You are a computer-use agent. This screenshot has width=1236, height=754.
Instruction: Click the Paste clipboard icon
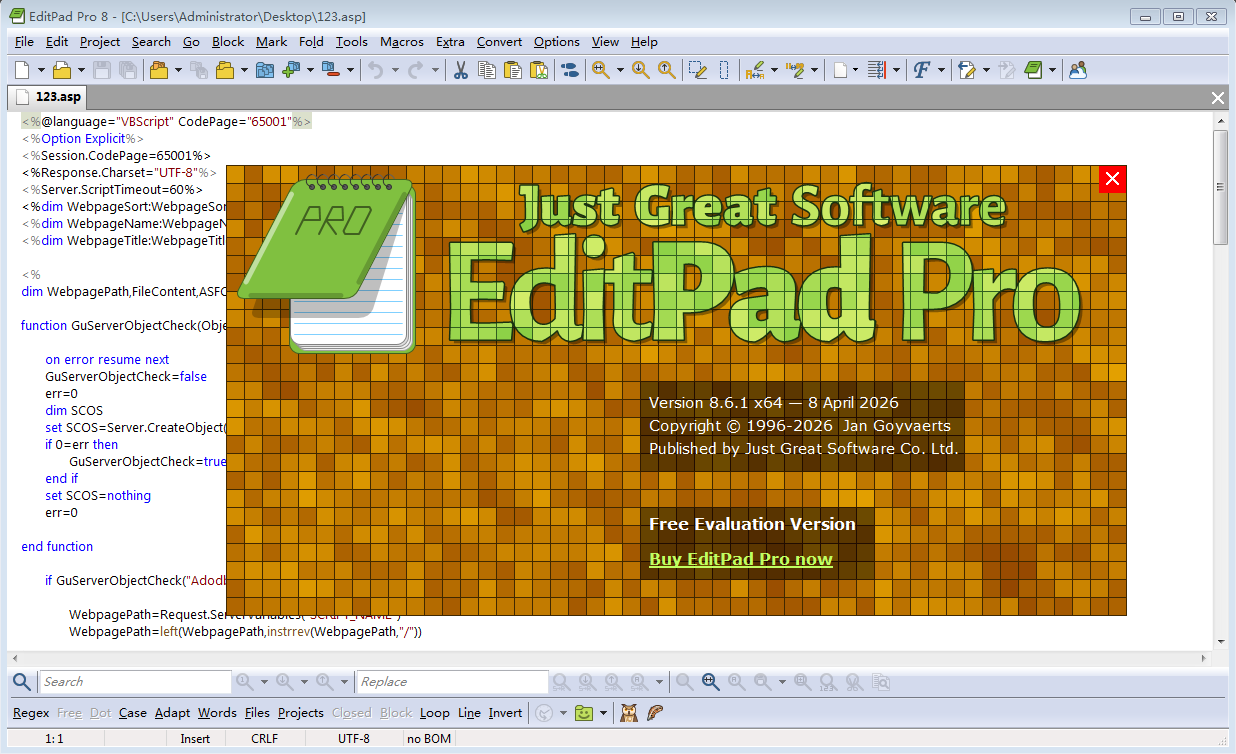click(513, 70)
